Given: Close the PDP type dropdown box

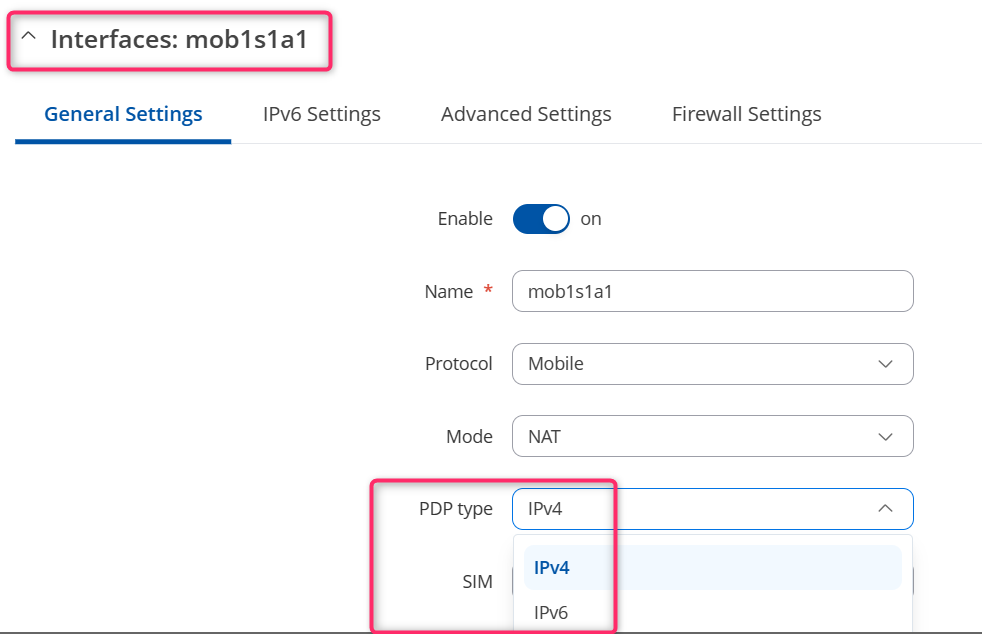Looking at the screenshot, I should coord(713,509).
